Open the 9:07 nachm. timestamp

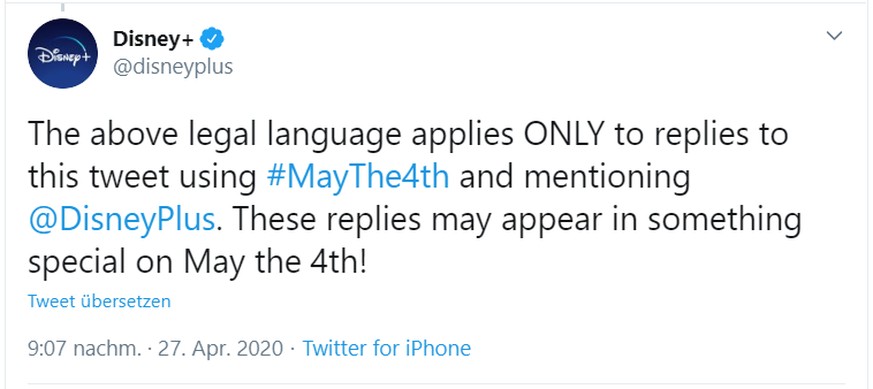tap(84, 348)
